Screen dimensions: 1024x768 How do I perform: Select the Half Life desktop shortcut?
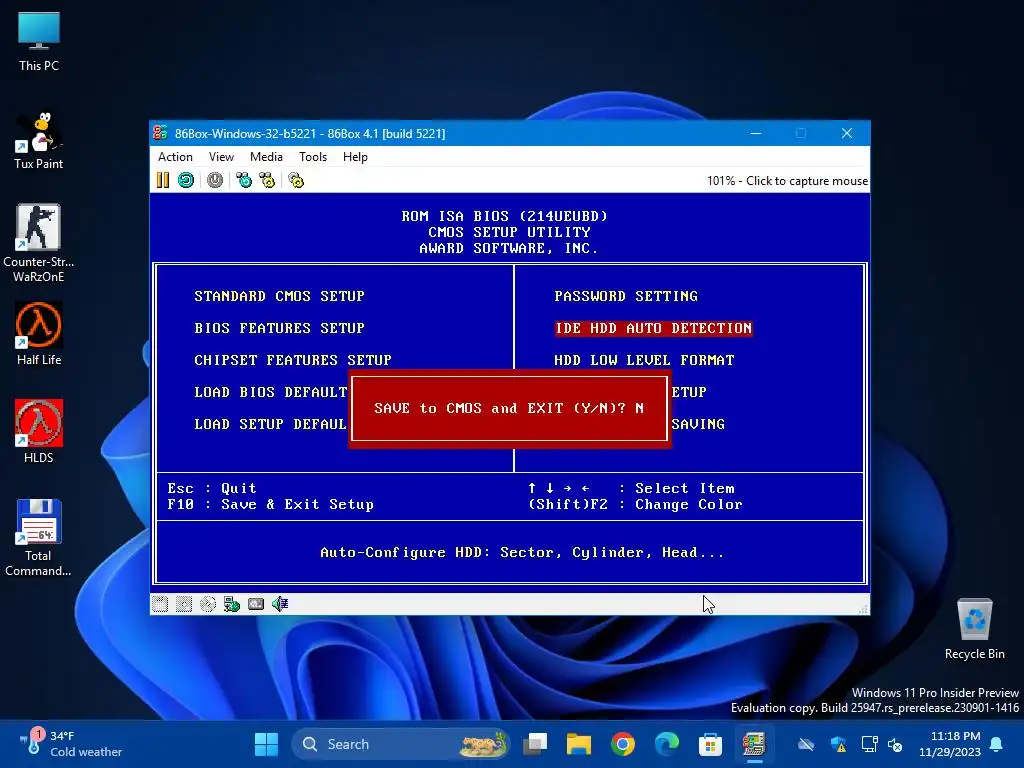click(39, 334)
